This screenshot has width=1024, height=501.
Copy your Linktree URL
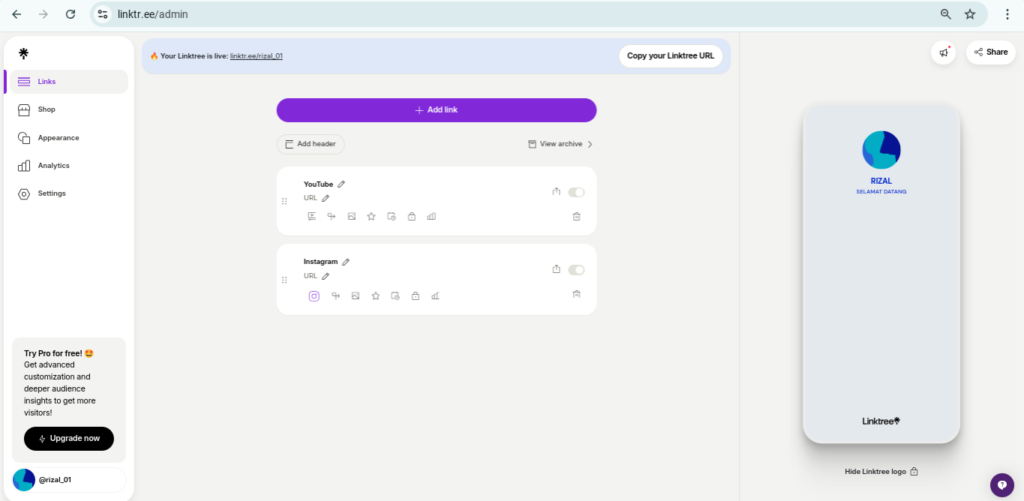(671, 56)
